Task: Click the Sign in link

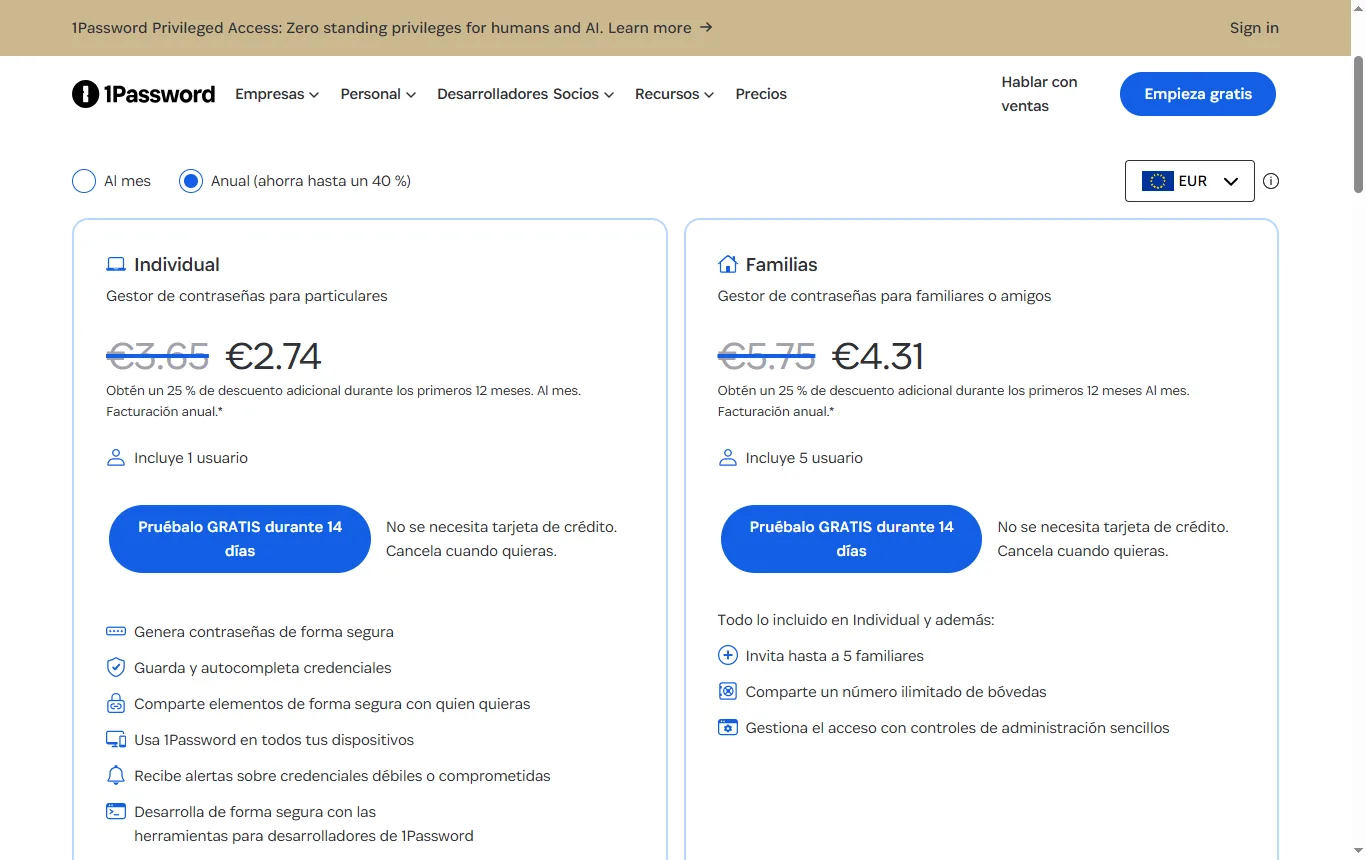Action: [x=1254, y=28]
